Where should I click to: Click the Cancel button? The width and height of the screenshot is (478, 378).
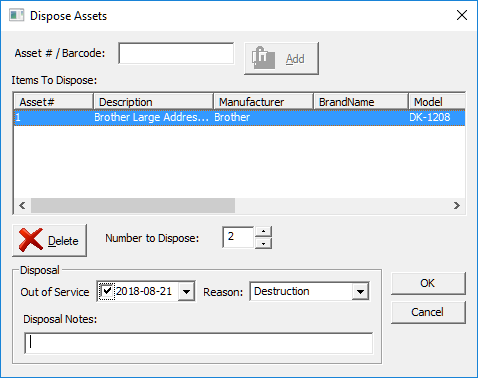tap(428, 312)
